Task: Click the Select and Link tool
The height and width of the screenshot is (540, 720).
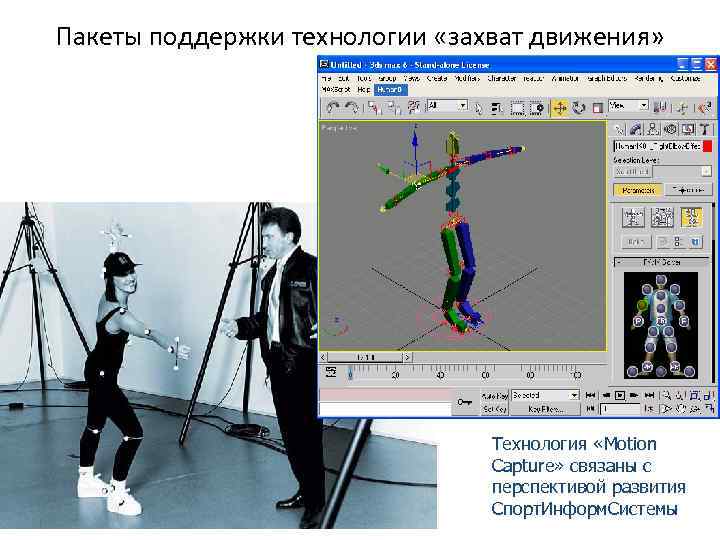Action: pyautogui.click(x=373, y=108)
